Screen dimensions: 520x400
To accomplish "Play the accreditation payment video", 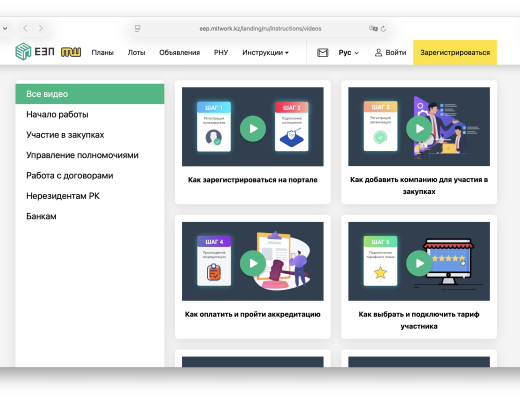I will coord(253,263).
